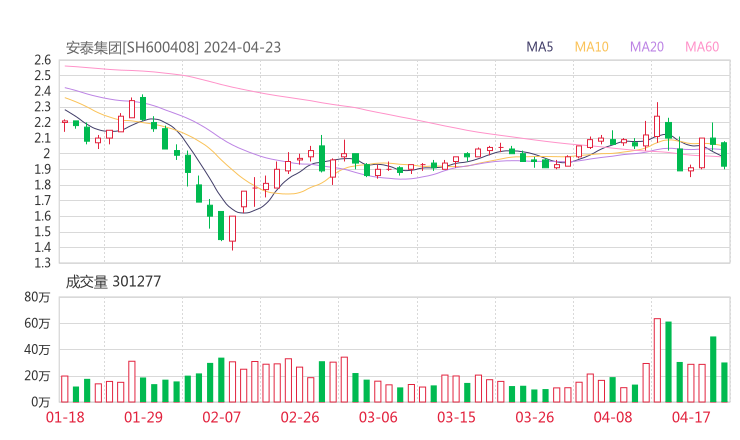Viewport: 740px width, 440px height.
Task: Click the 成交量 301277 volume label
Action: click(x=113, y=282)
